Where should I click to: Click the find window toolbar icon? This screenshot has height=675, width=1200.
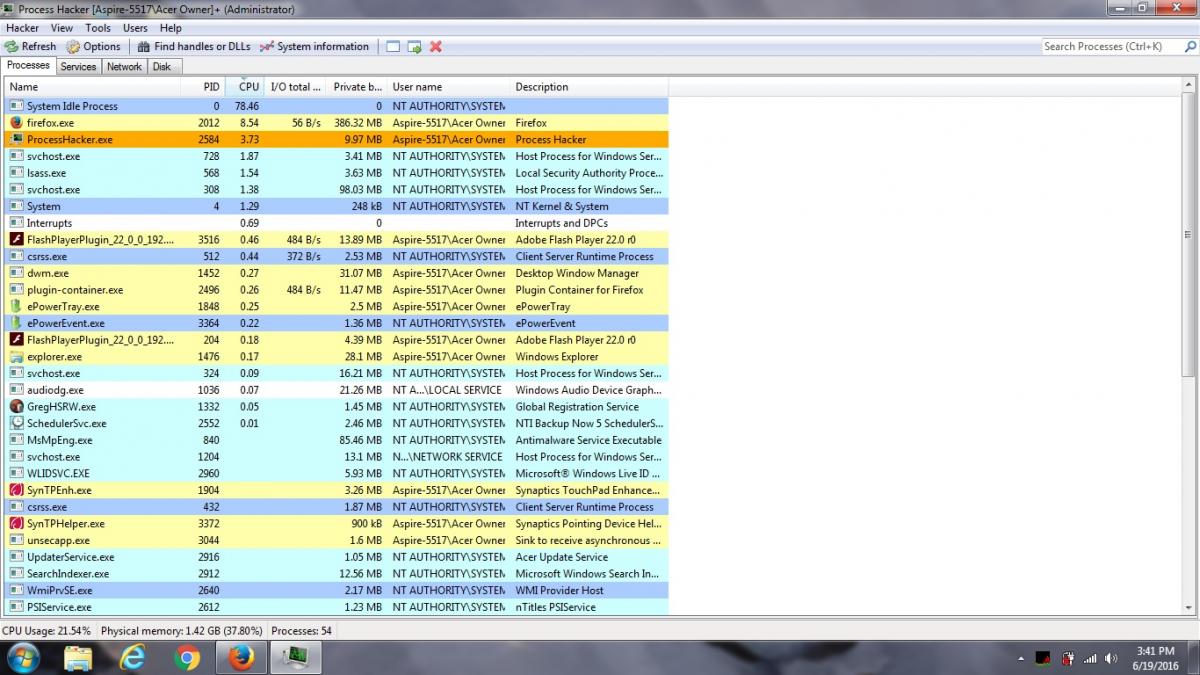(393, 46)
